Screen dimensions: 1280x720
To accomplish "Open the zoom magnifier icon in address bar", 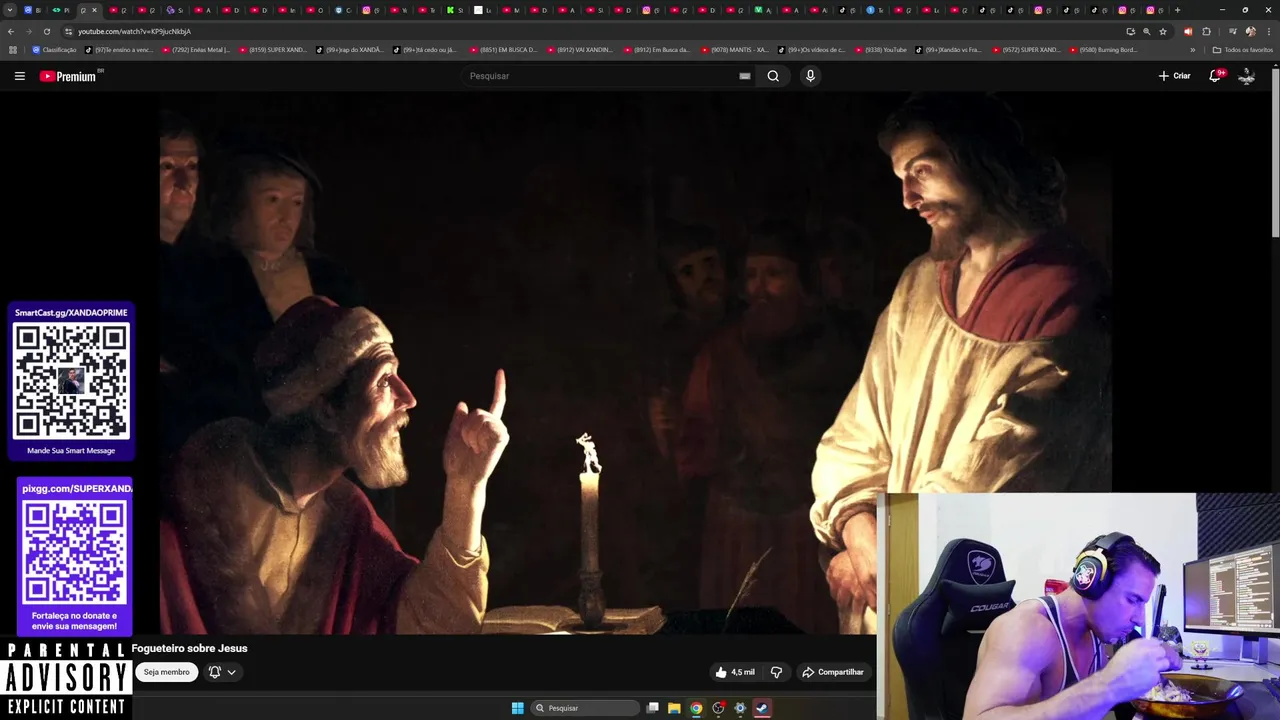I will click(1147, 31).
